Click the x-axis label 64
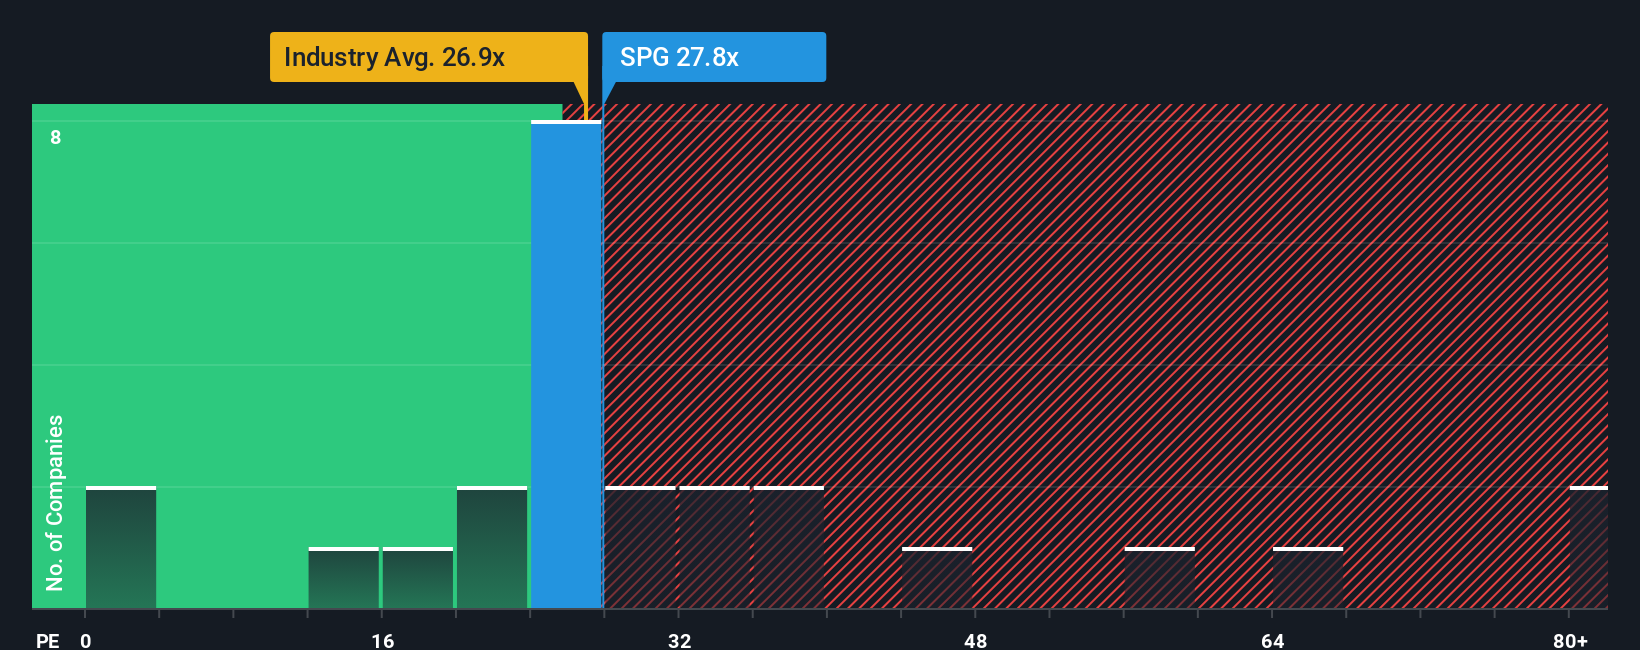This screenshot has width=1640, height=650. click(x=1272, y=640)
